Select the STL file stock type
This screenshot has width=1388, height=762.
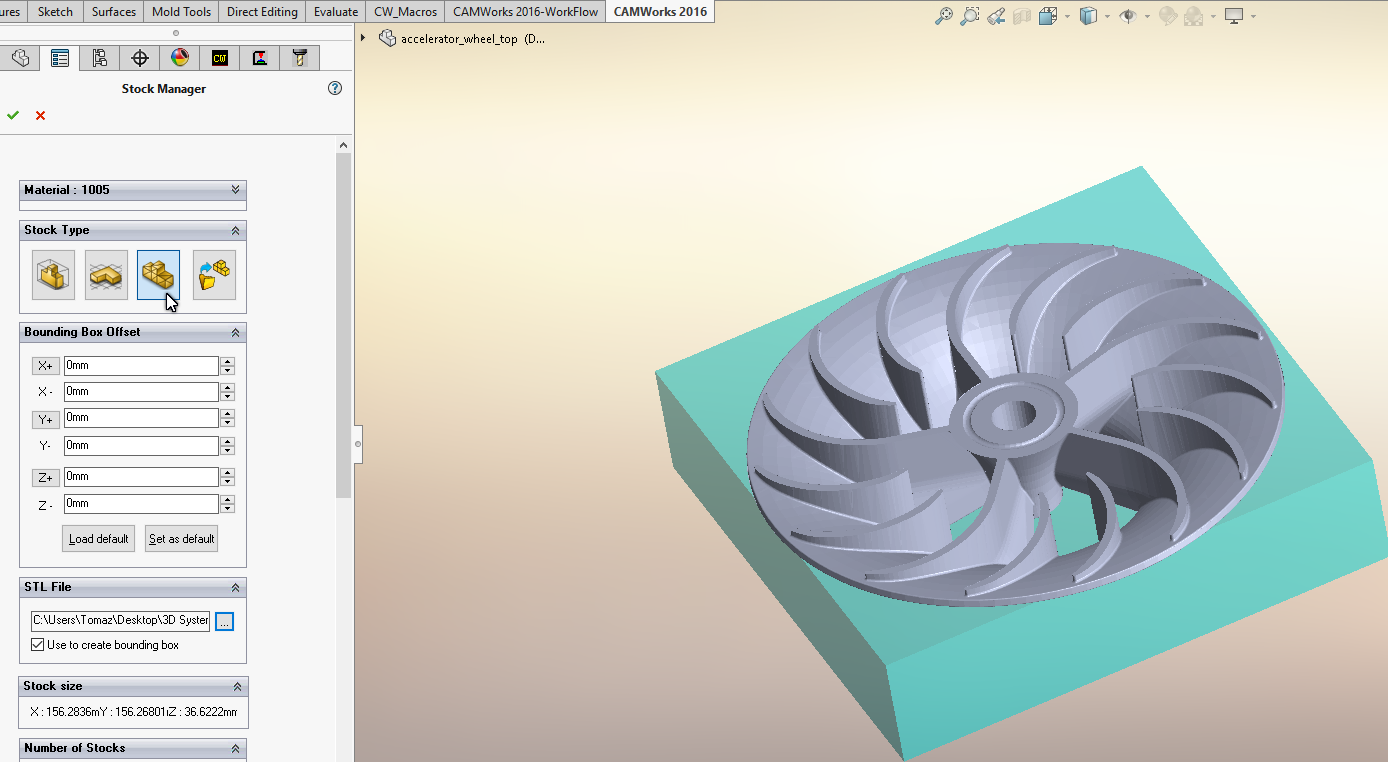pos(158,275)
